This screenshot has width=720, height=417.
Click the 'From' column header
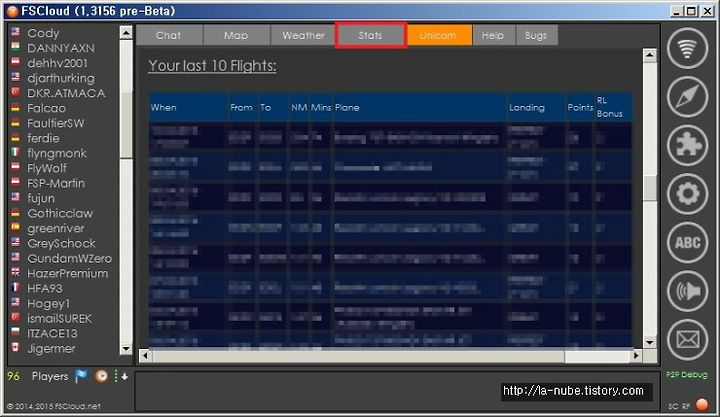click(242, 107)
